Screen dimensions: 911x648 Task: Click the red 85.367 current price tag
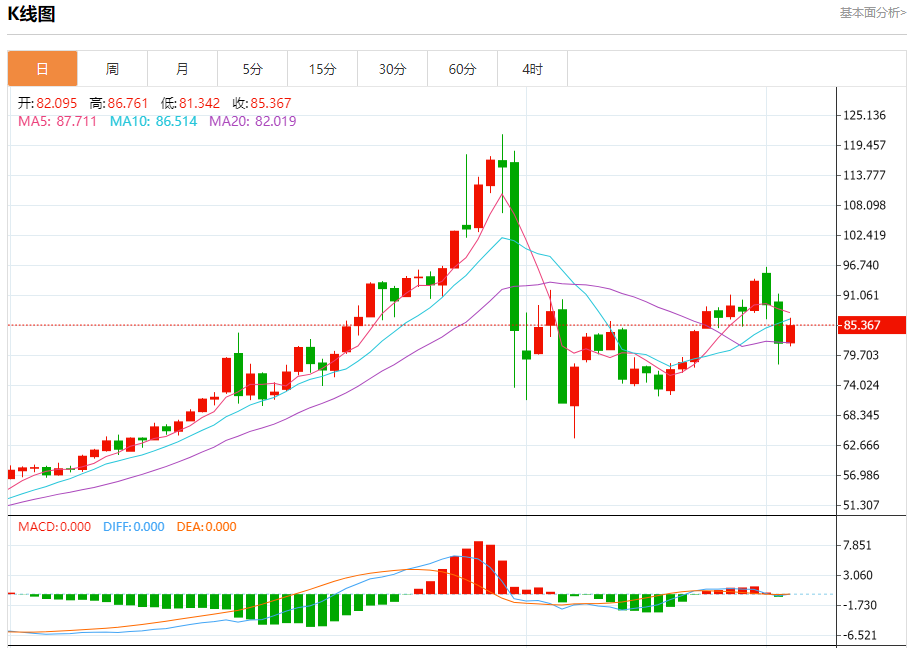pyautogui.click(x=871, y=325)
